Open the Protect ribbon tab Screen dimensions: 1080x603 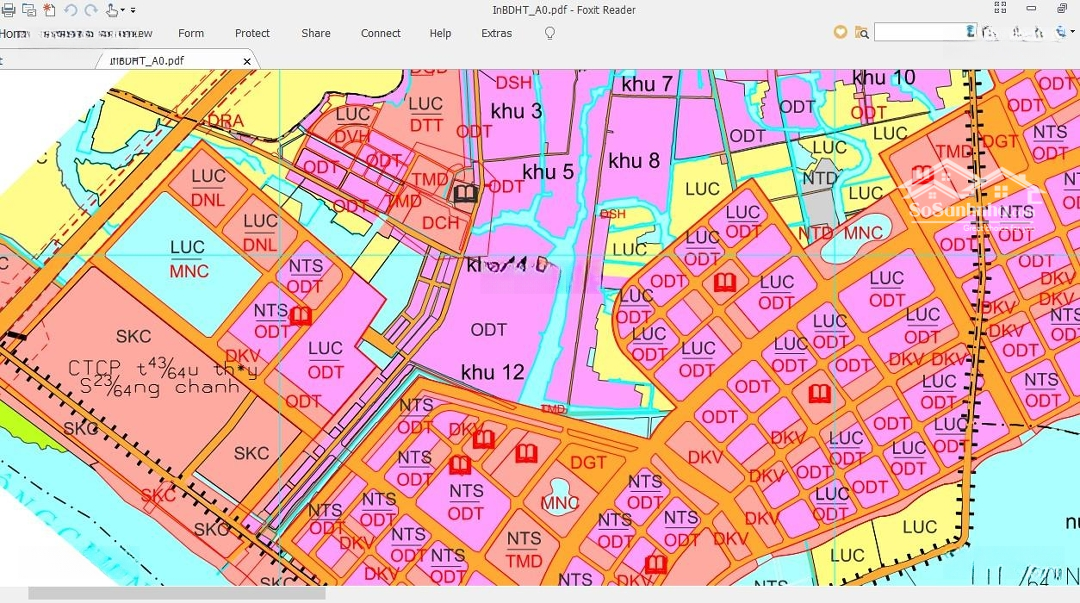252,33
